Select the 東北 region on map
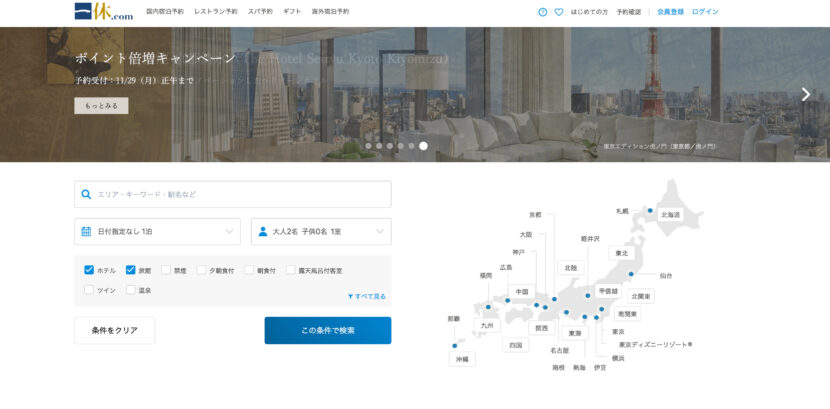 coord(621,253)
